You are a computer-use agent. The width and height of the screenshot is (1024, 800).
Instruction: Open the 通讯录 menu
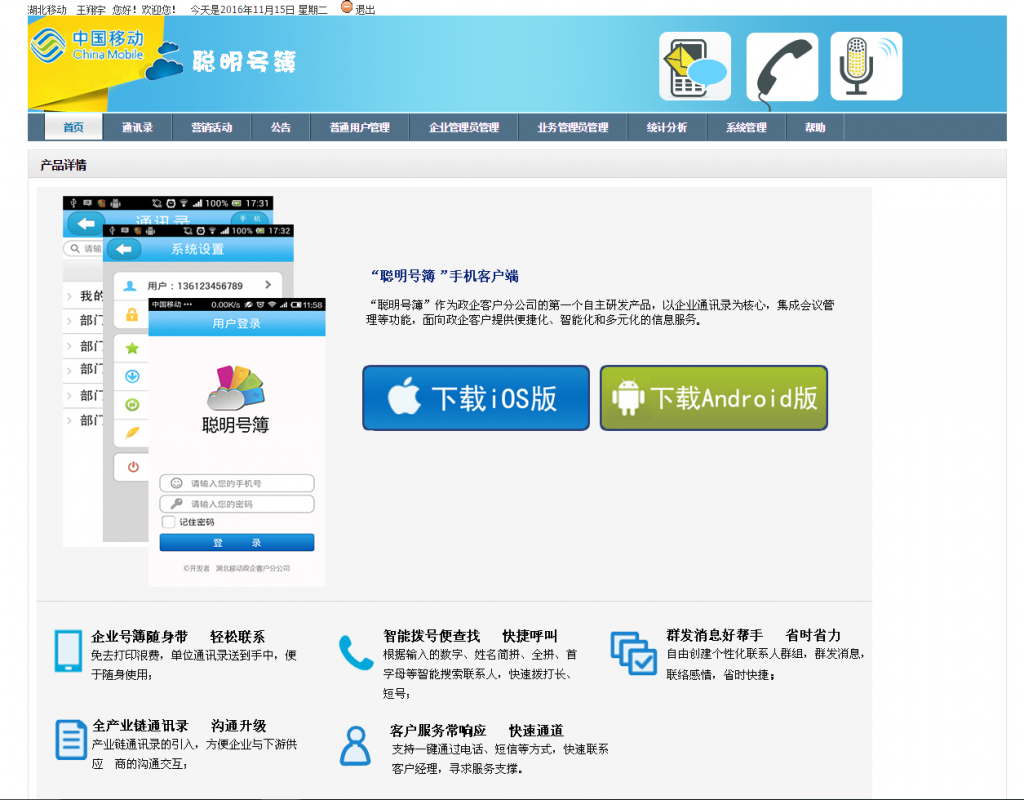coord(137,127)
